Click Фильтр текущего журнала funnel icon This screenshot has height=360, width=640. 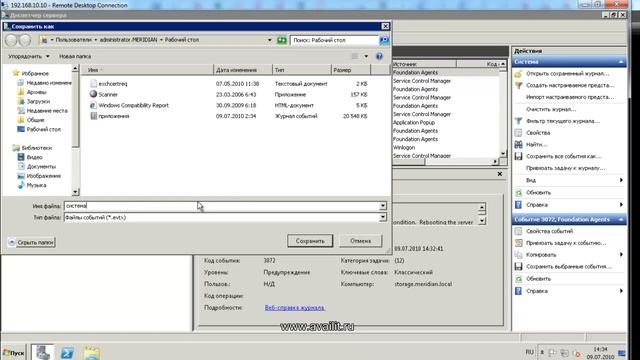click(x=518, y=121)
